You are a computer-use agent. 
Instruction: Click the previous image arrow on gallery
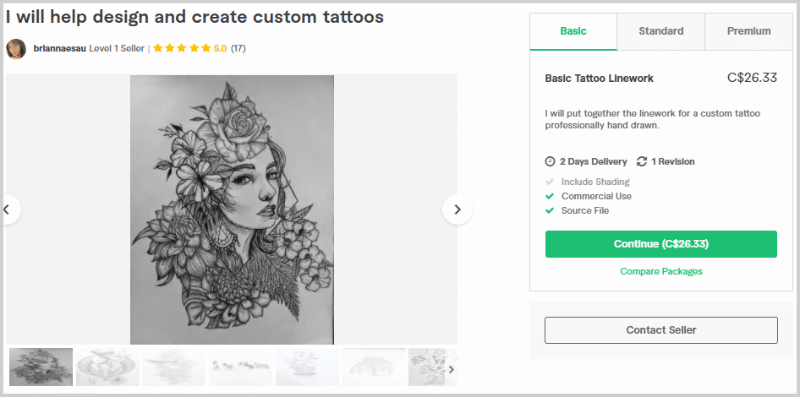(8, 209)
